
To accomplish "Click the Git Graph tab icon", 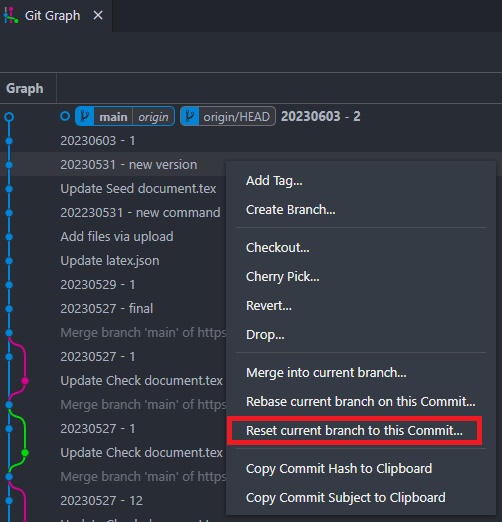I will tap(11, 15).
